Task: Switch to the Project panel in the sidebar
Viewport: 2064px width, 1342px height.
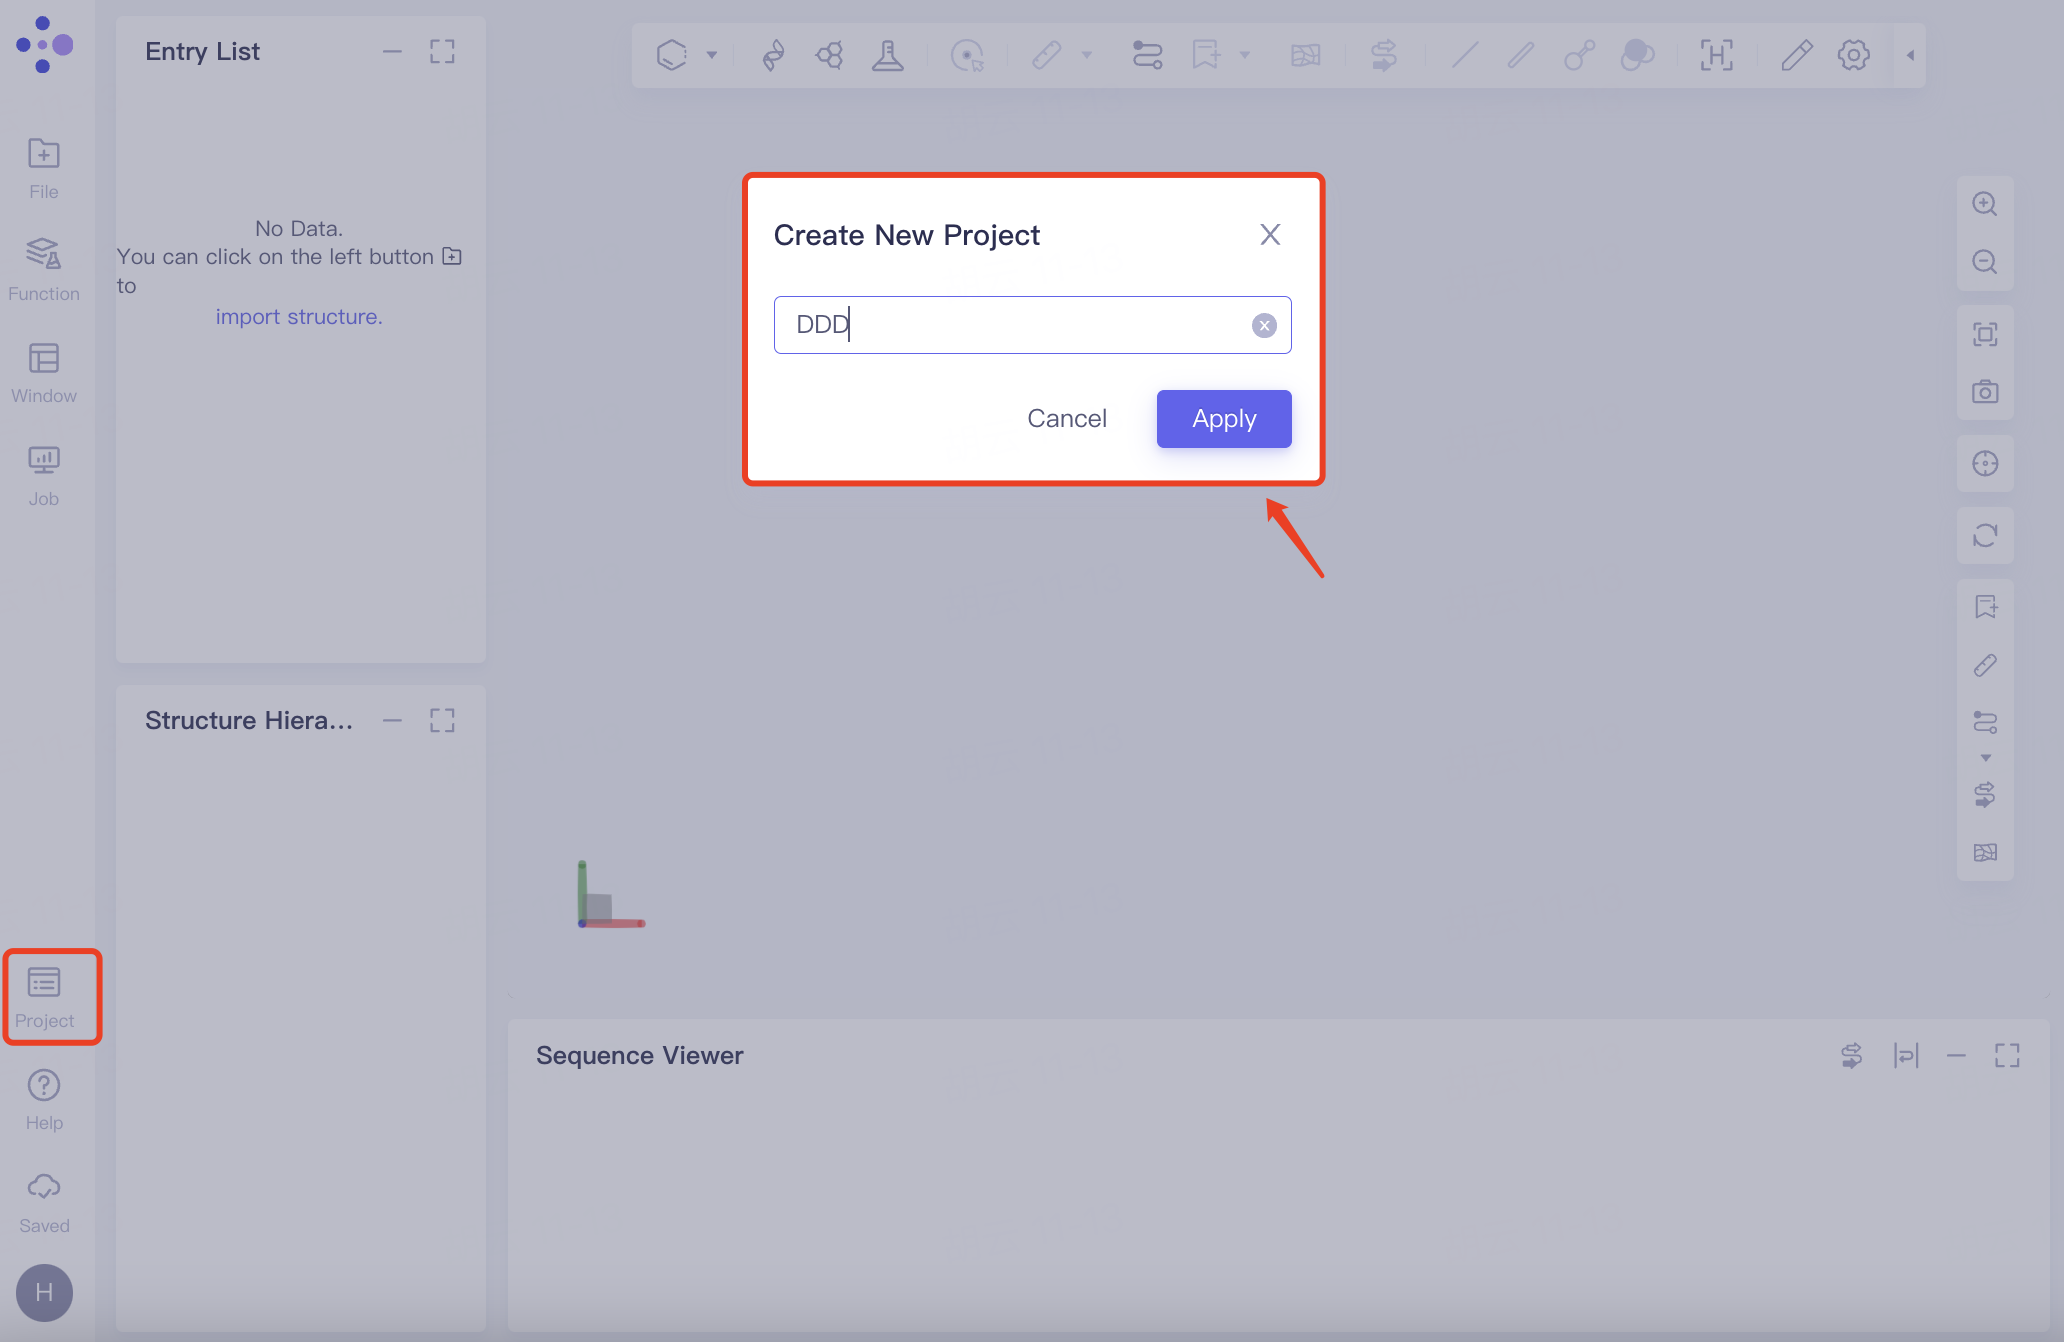Action: pos(45,997)
